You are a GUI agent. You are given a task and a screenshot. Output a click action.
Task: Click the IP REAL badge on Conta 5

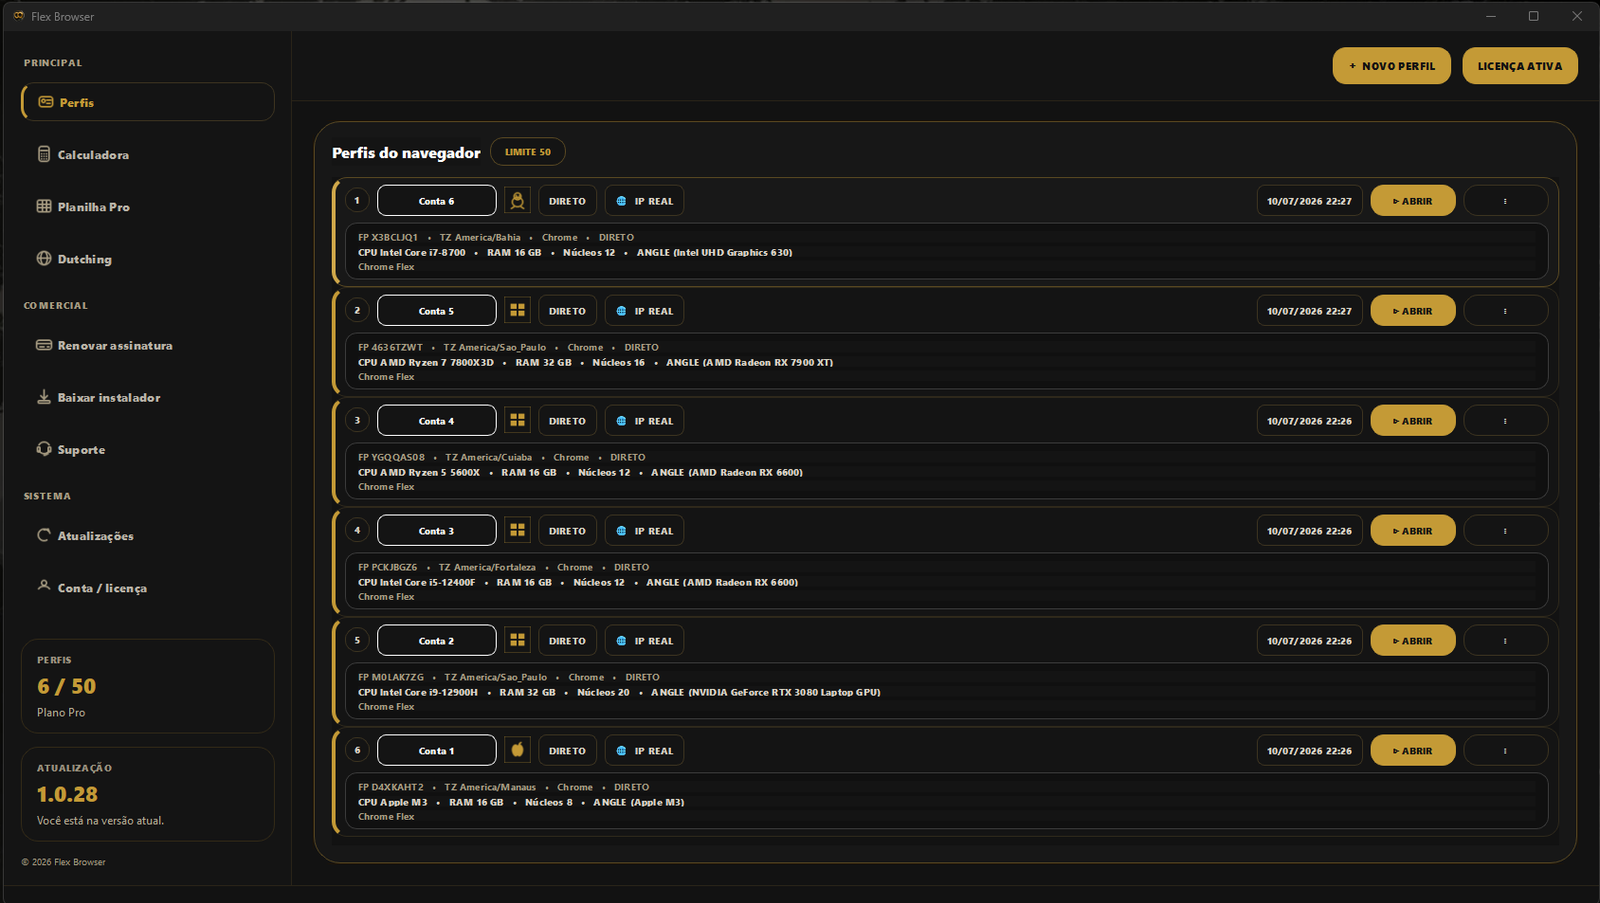(x=644, y=311)
